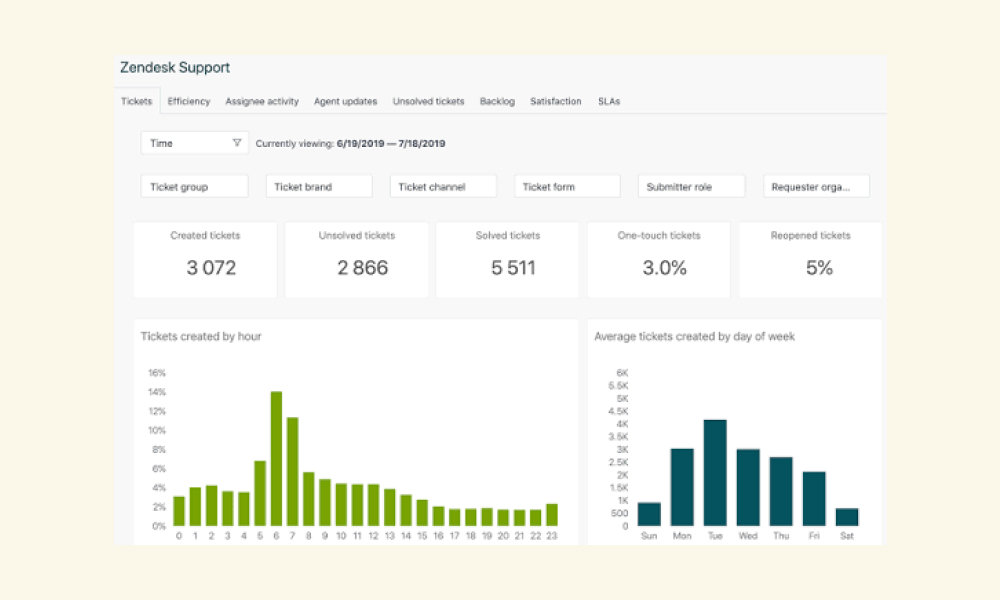
Task: Click the Reopened tickets value 5%
Action: click(x=819, y=268)
